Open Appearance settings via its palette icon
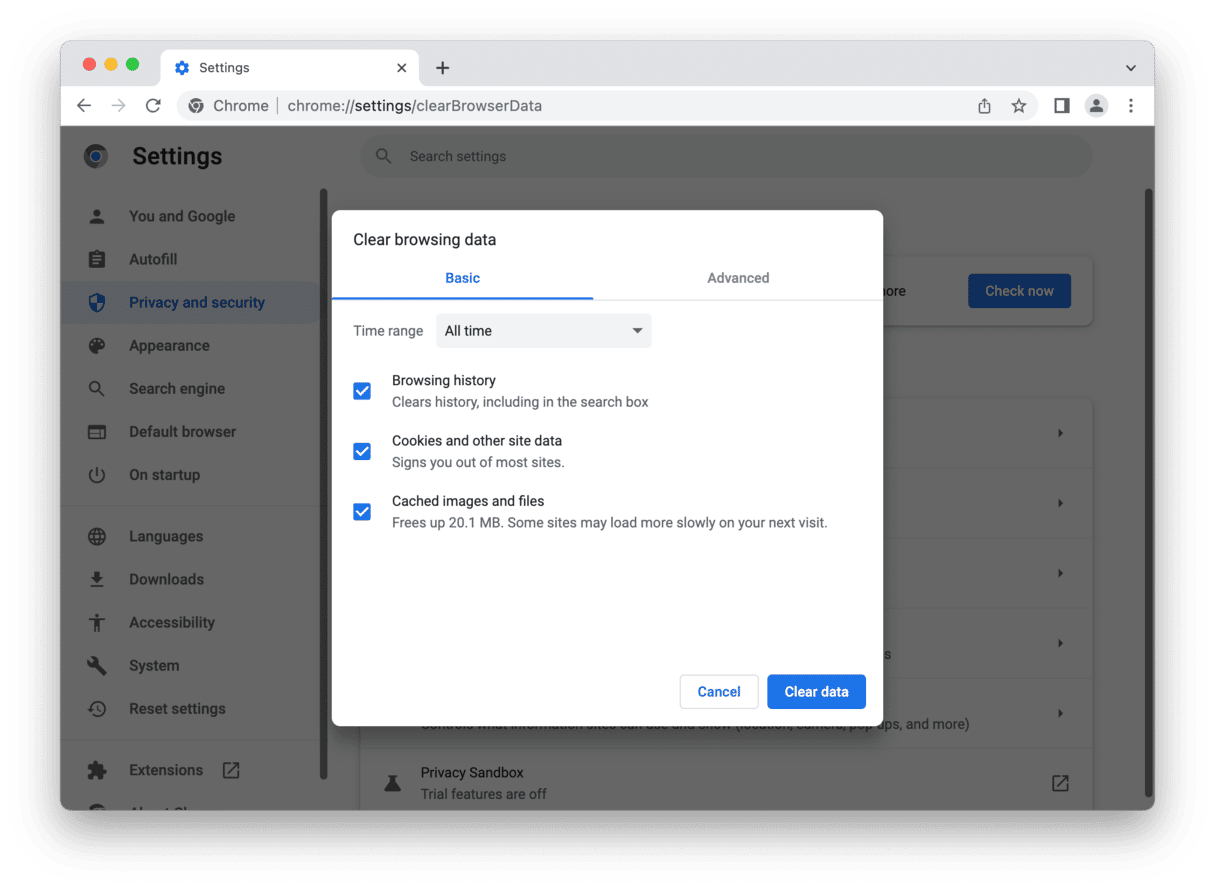The width and height of the screenshot is (1215, 890). point(96,345)
